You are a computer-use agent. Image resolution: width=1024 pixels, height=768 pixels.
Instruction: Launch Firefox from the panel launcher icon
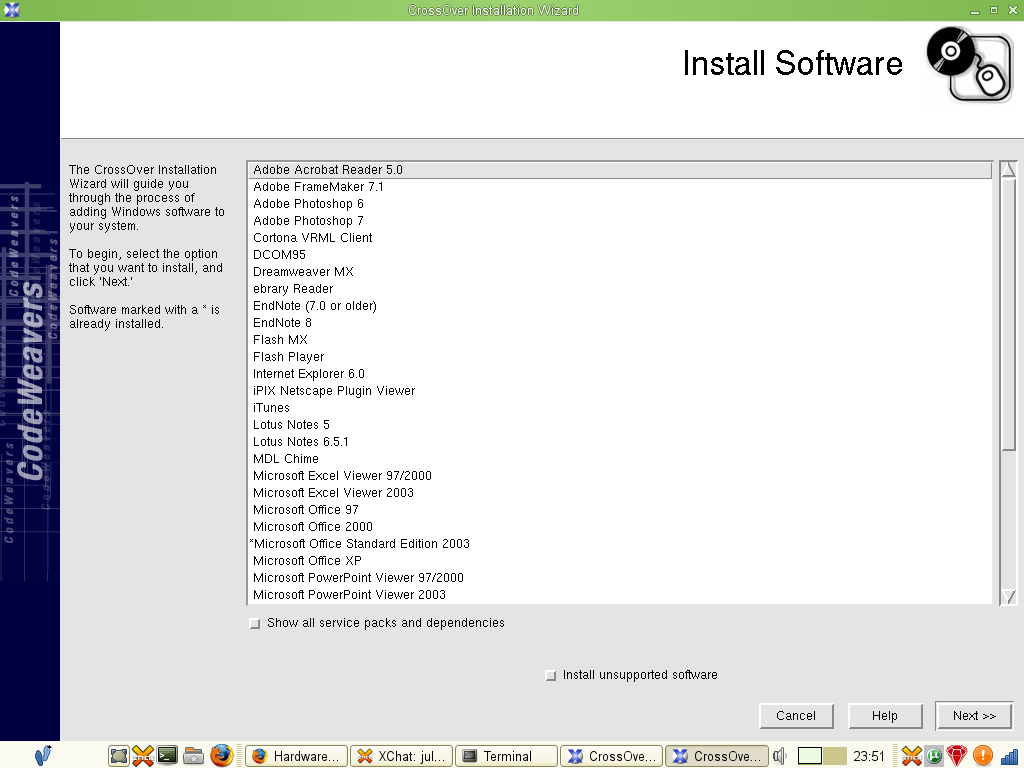tap(221, 756)
